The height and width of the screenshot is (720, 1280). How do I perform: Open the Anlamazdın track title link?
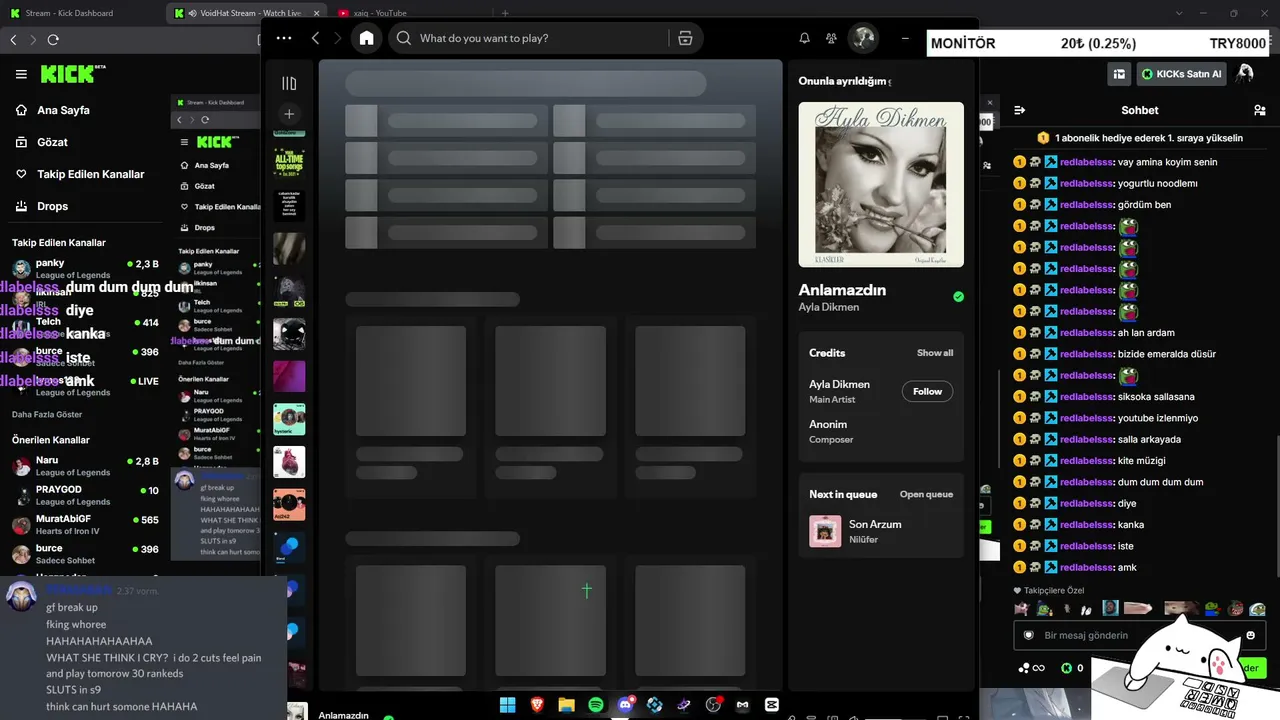842,290
